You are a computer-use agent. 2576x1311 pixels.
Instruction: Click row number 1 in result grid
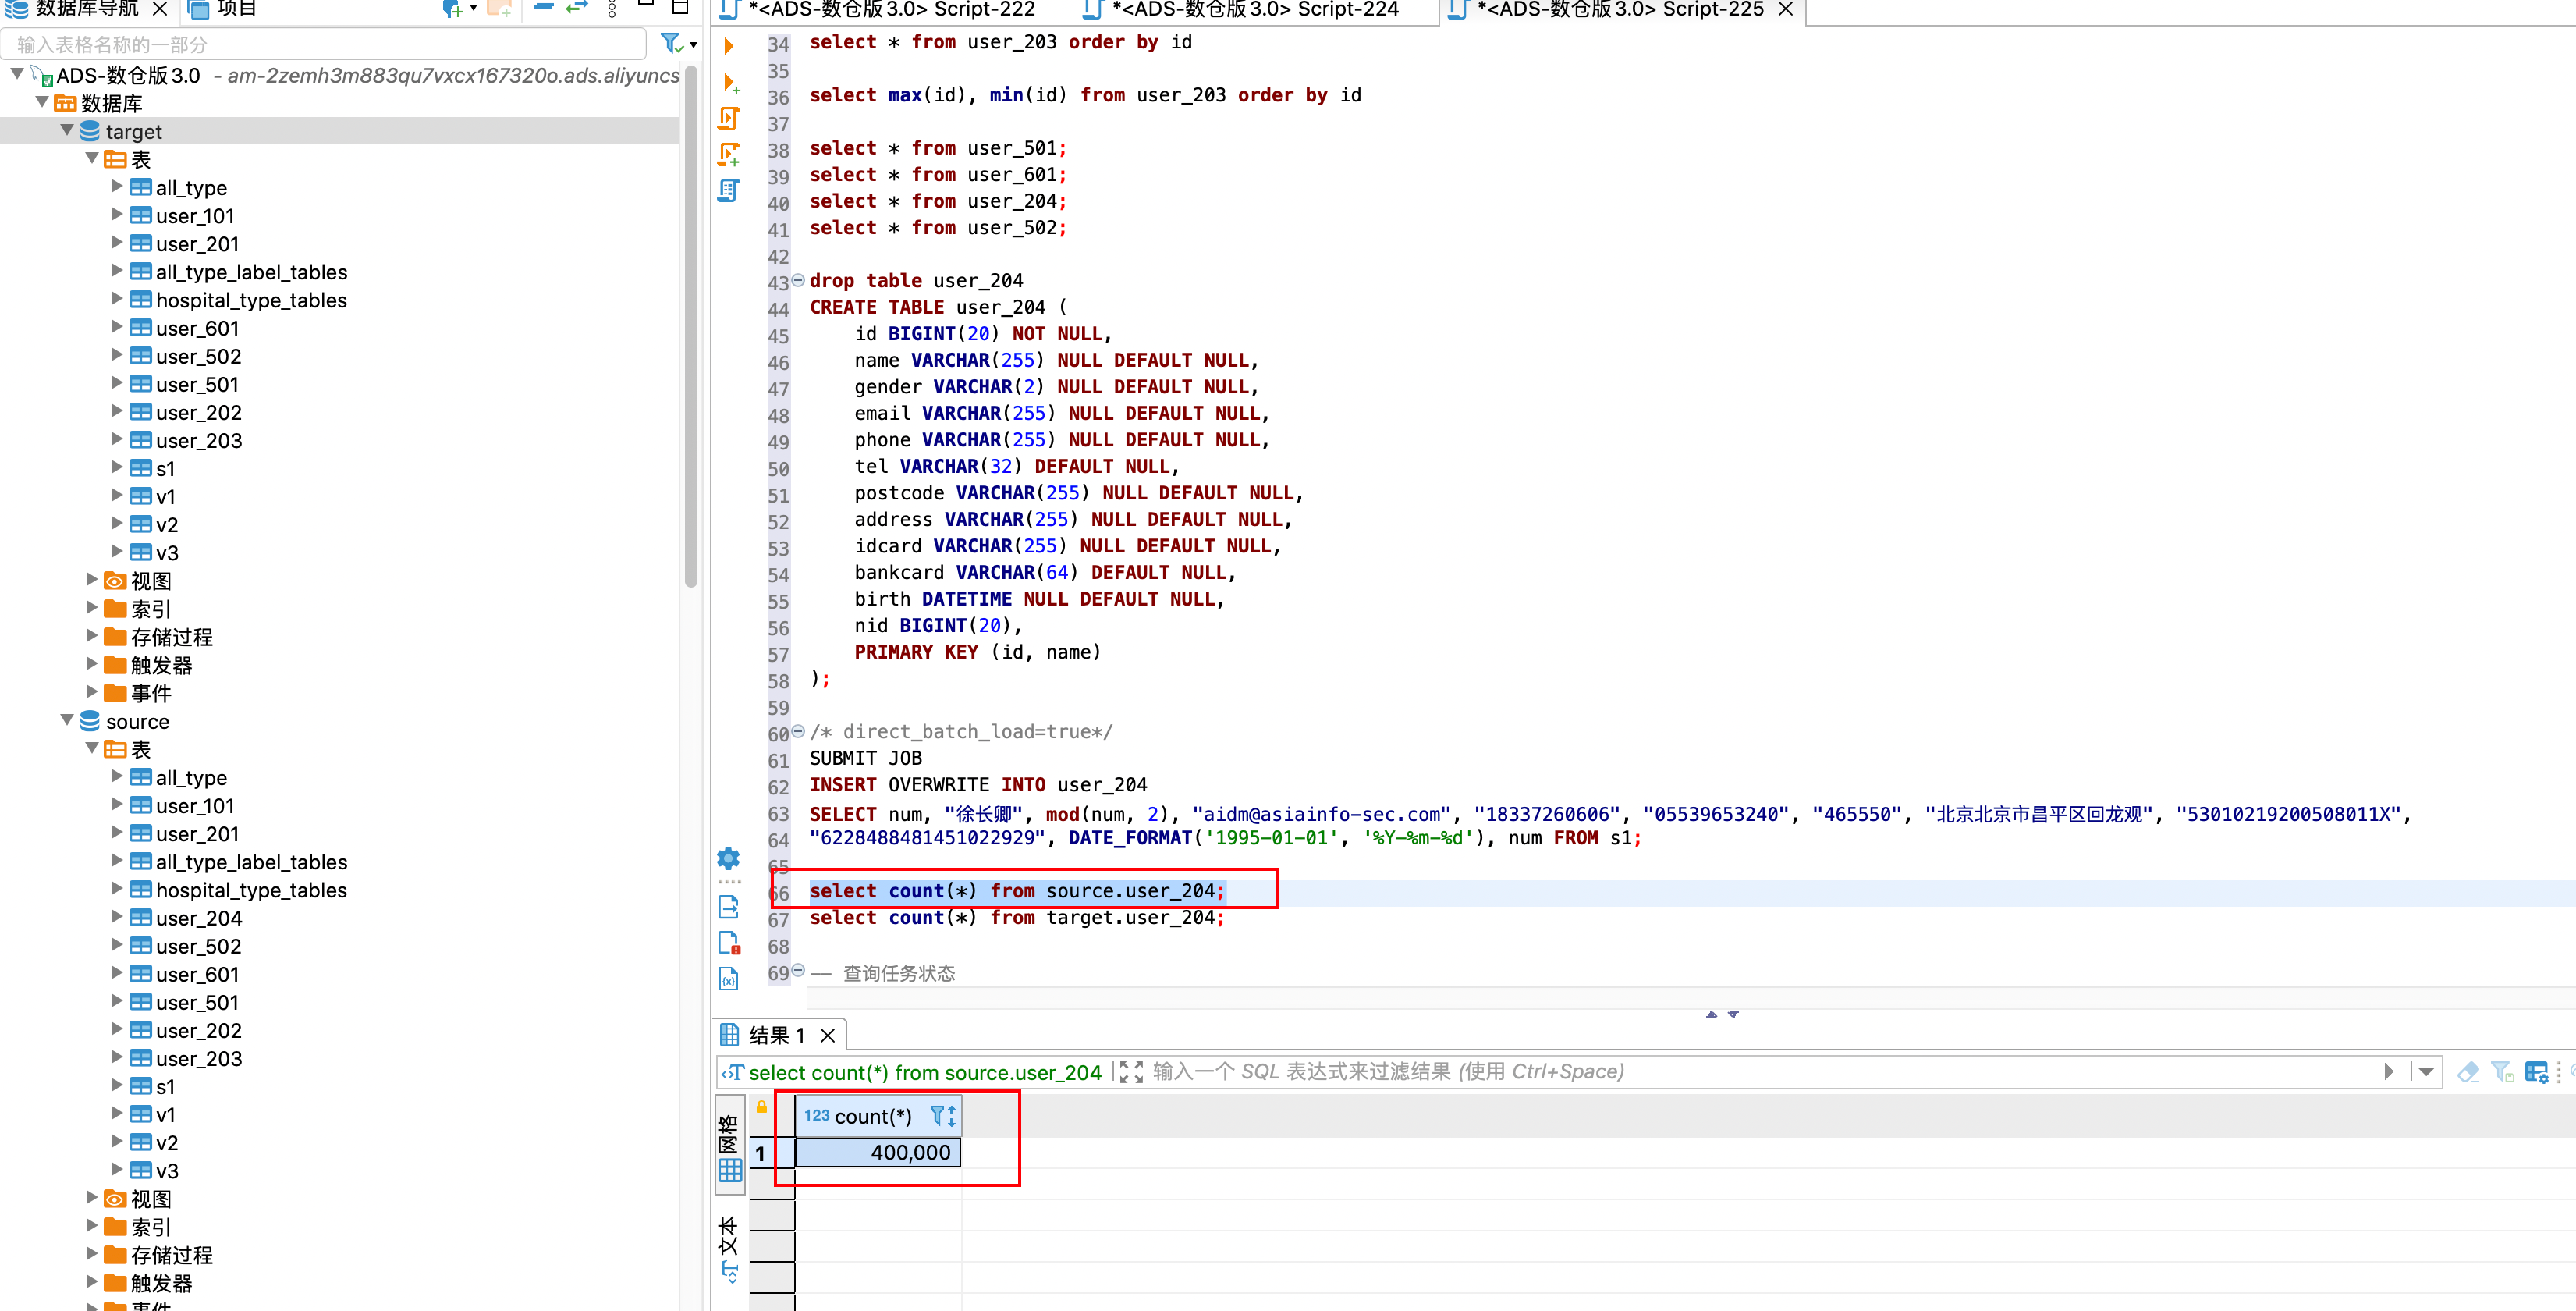click(x=762, y=1153)
